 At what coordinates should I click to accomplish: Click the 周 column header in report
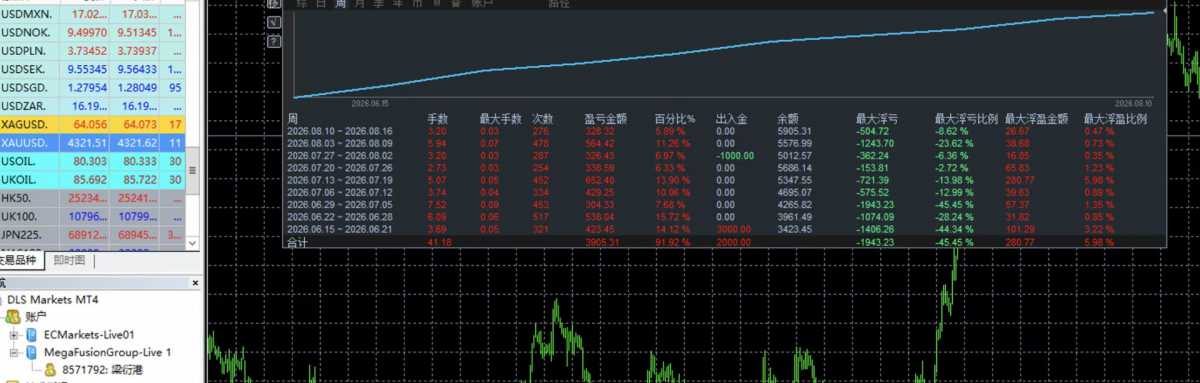(292, 118)
